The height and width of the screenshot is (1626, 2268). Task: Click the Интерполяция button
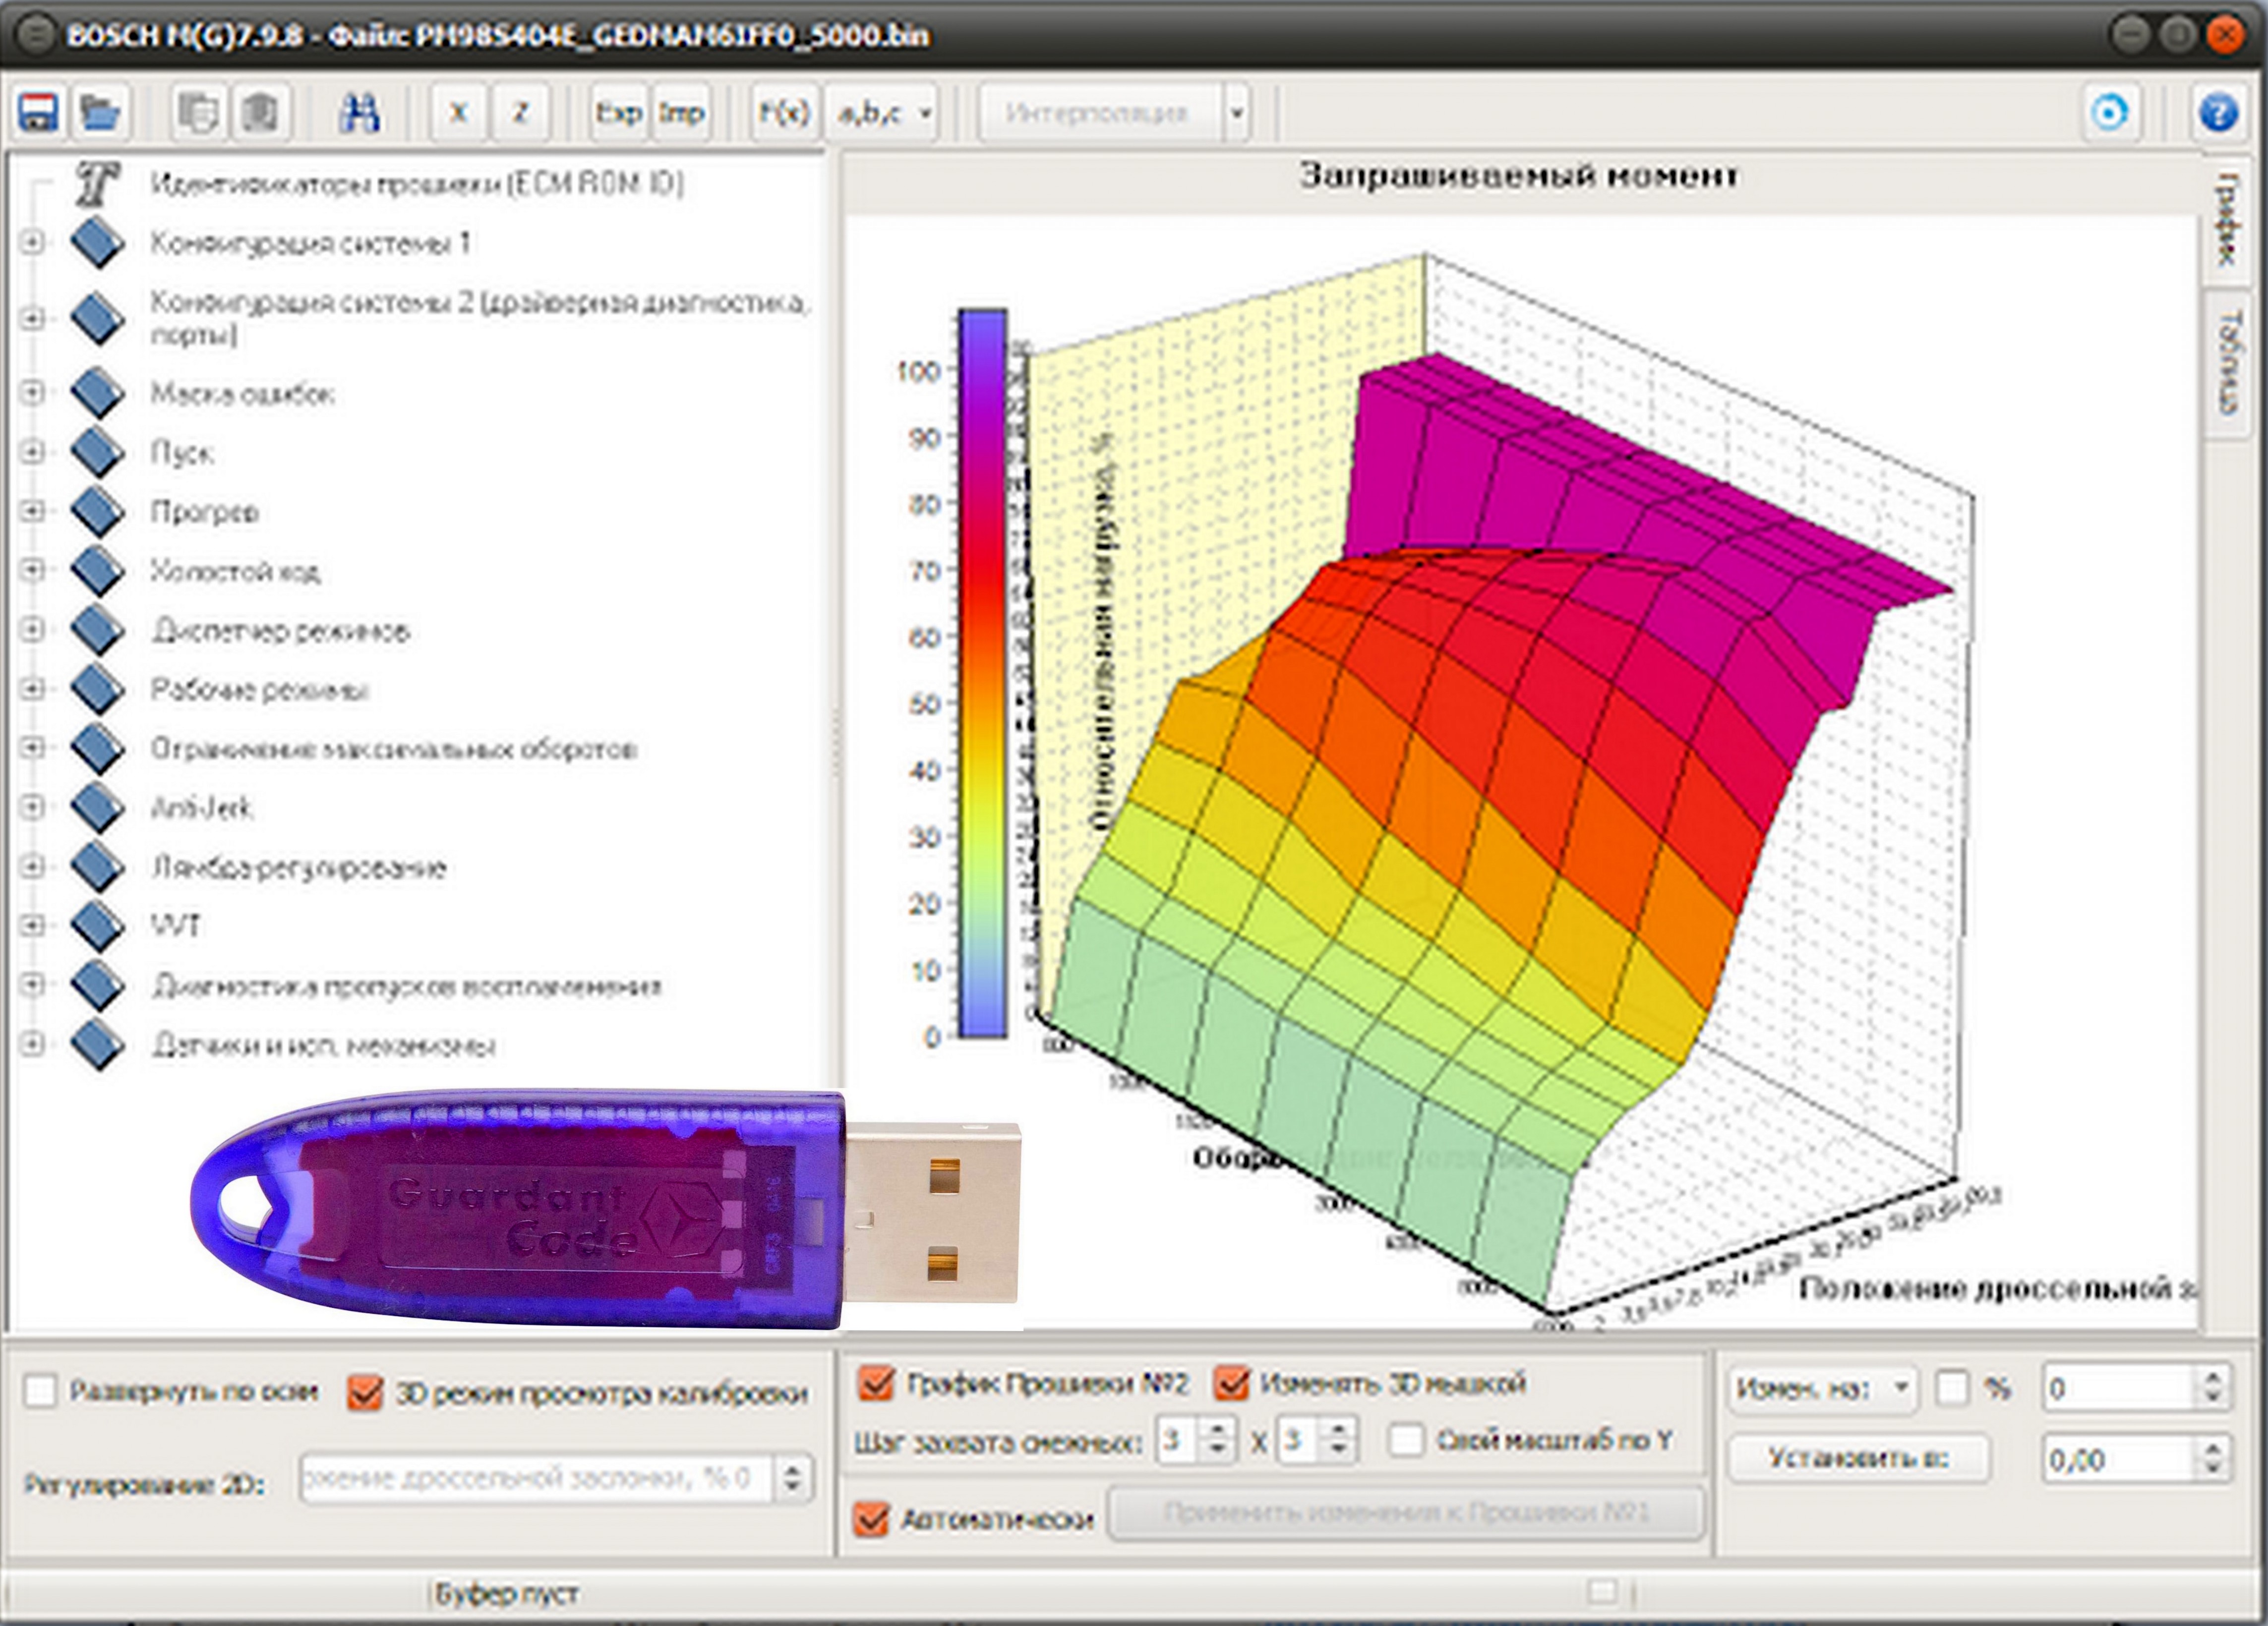point(1097,112)
